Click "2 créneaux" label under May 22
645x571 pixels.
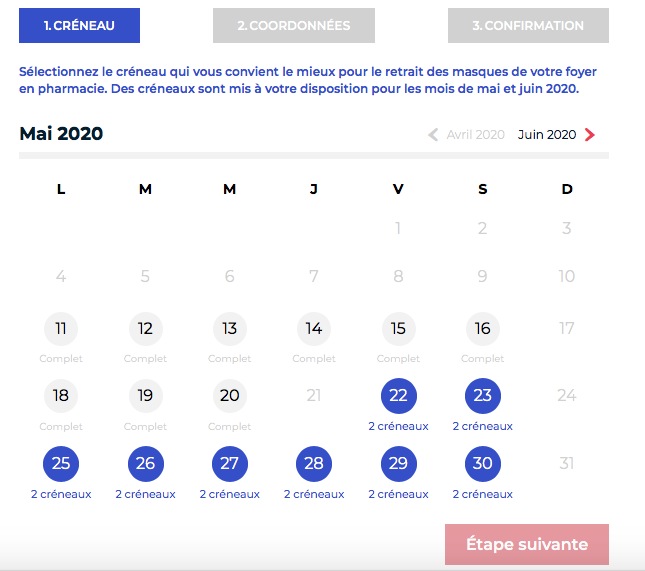[x=398, y=427]
